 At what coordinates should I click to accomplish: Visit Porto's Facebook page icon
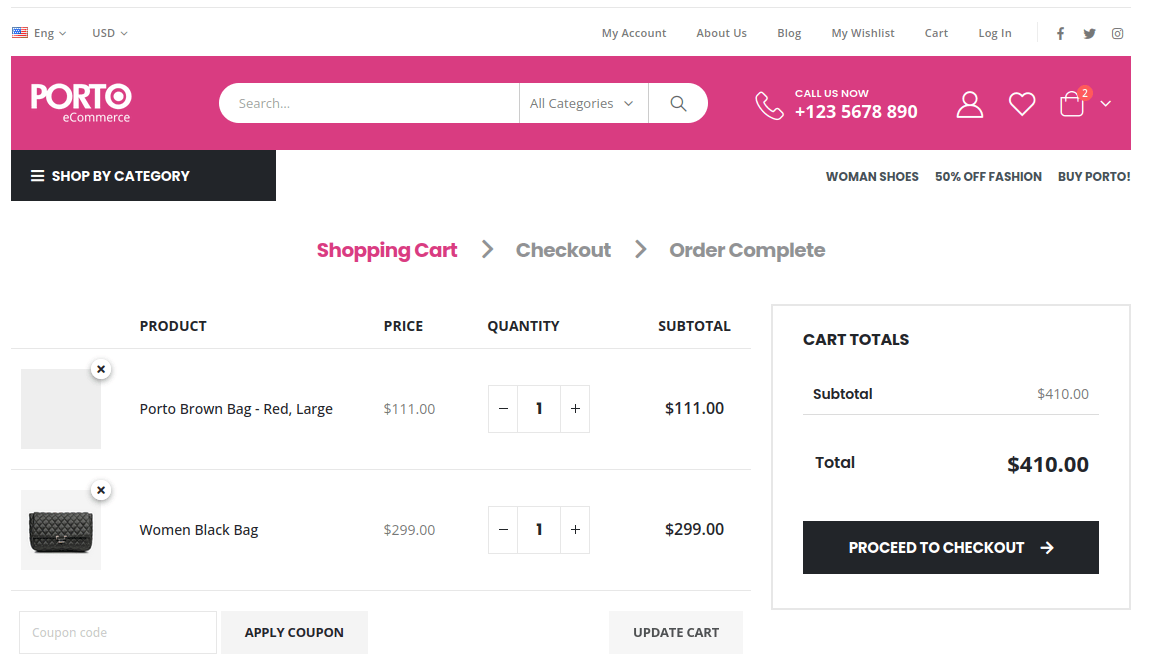click(x=1060, y=33)
